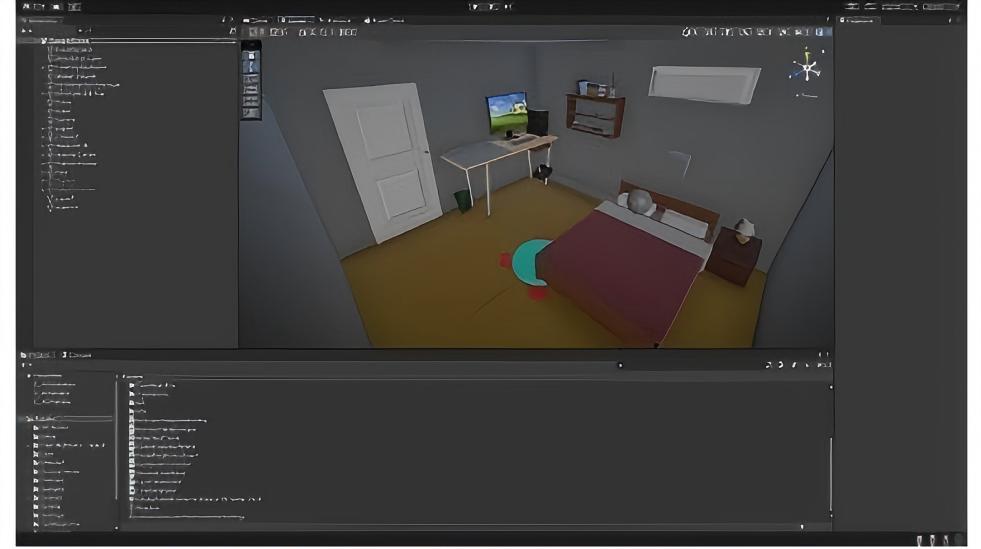Viewport: 981px width, 549px height.
Task: Select the Hand view tool in scene overlay
Action: [x=251, y=55]
